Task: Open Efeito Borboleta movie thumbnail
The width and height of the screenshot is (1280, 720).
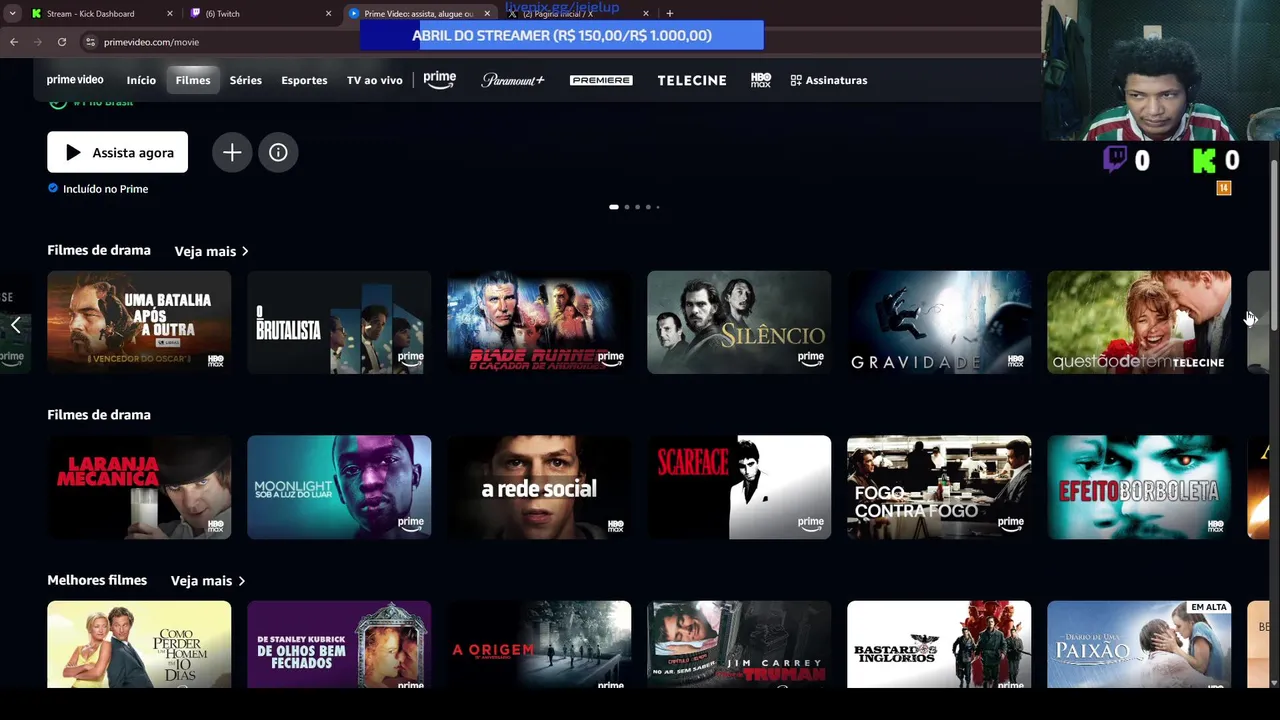Action: tap(1139, 487)
